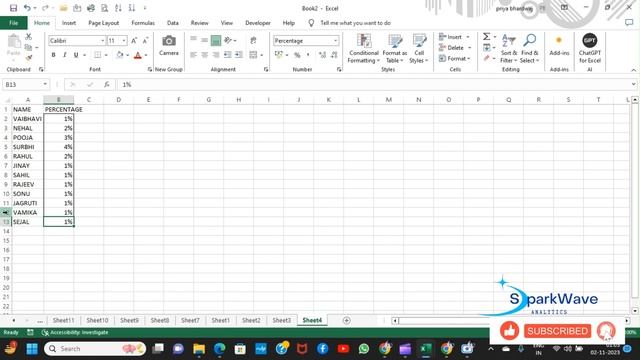
Task: Open Format cells dropdown
Action: pos(469,59)
